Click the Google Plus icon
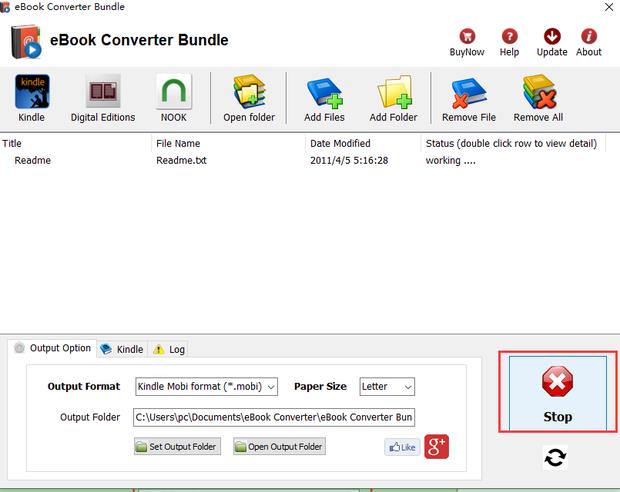This screenshot has width=620, height=492. click(x=437, y=447)
